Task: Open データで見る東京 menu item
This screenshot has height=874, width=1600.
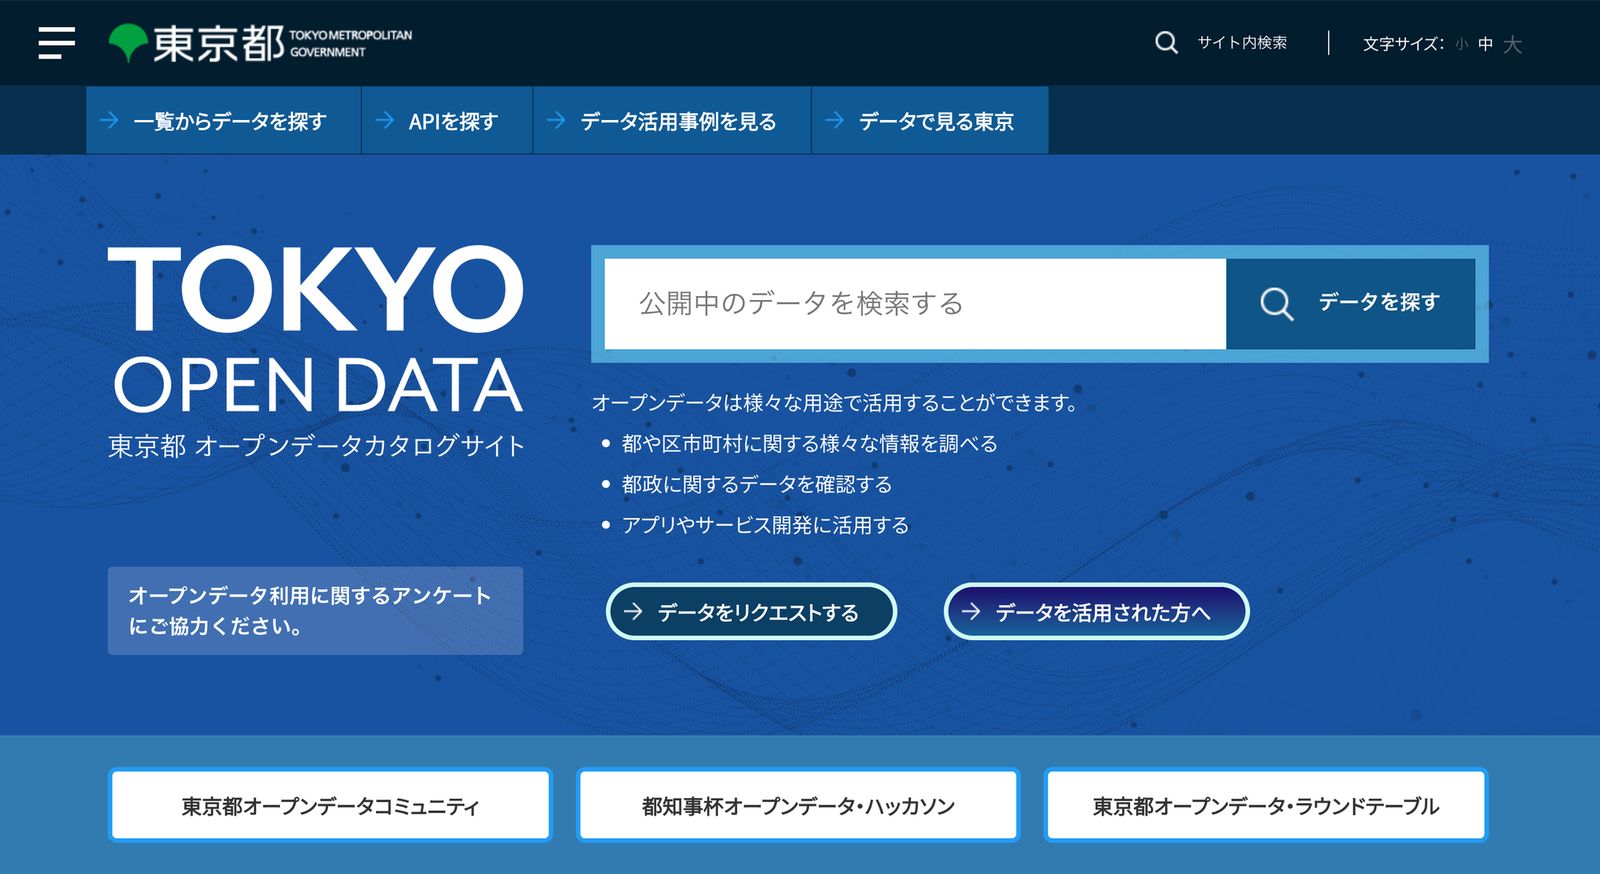Action: click(x=930, y=120)
